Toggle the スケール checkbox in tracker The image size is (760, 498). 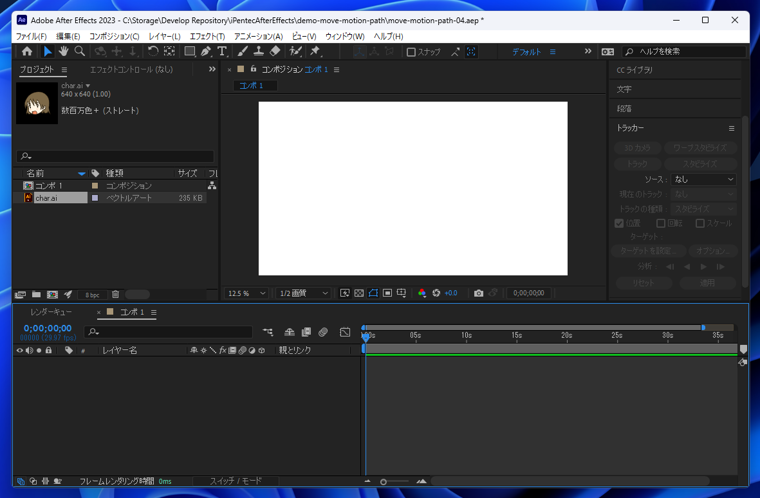pyautogui.click(x=700, y=223)
